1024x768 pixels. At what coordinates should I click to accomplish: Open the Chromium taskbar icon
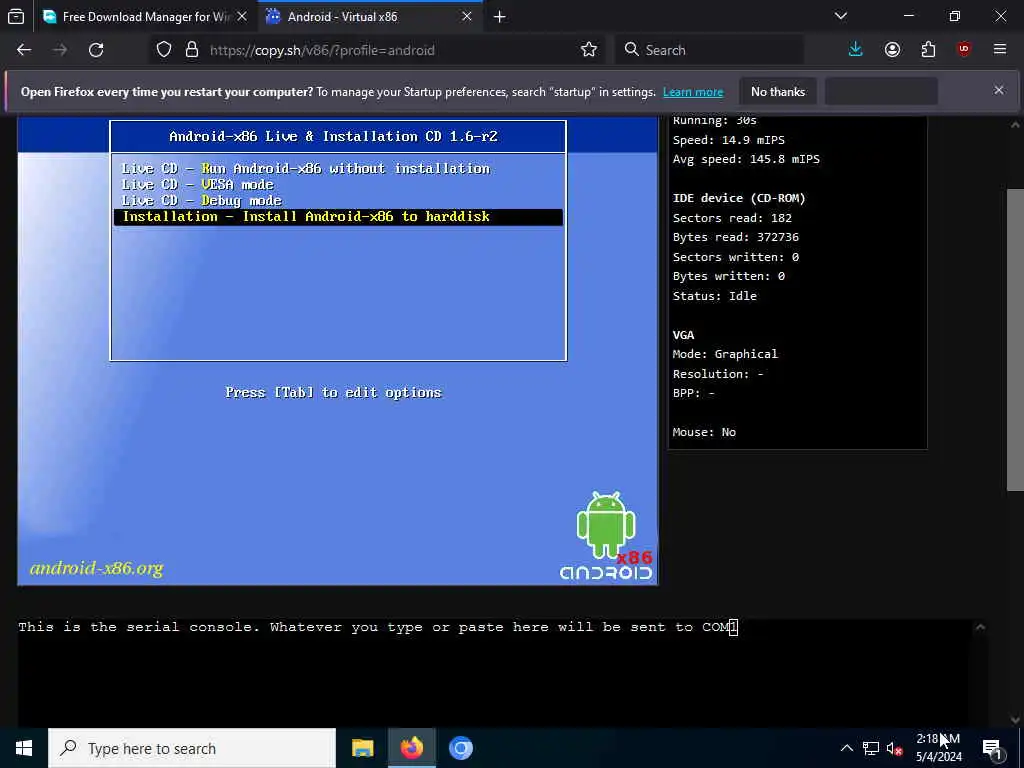click(460, 748)
